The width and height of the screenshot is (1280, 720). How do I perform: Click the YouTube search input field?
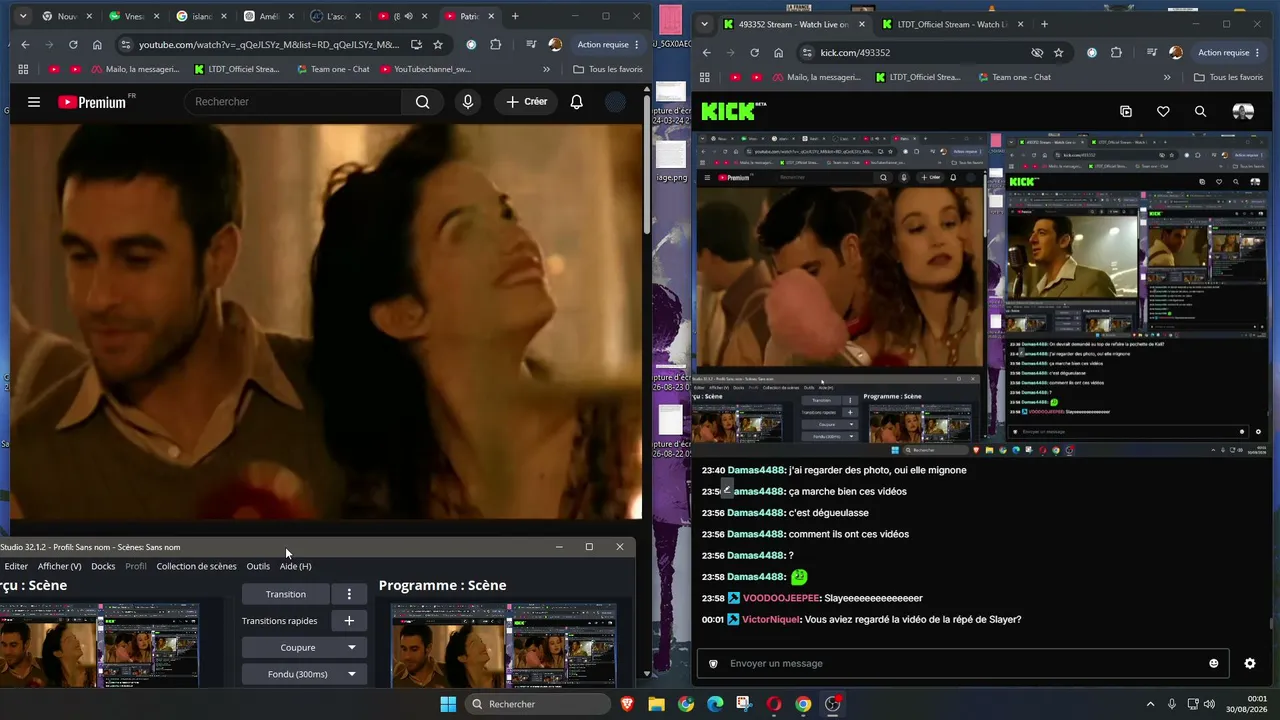click(293, 102)
